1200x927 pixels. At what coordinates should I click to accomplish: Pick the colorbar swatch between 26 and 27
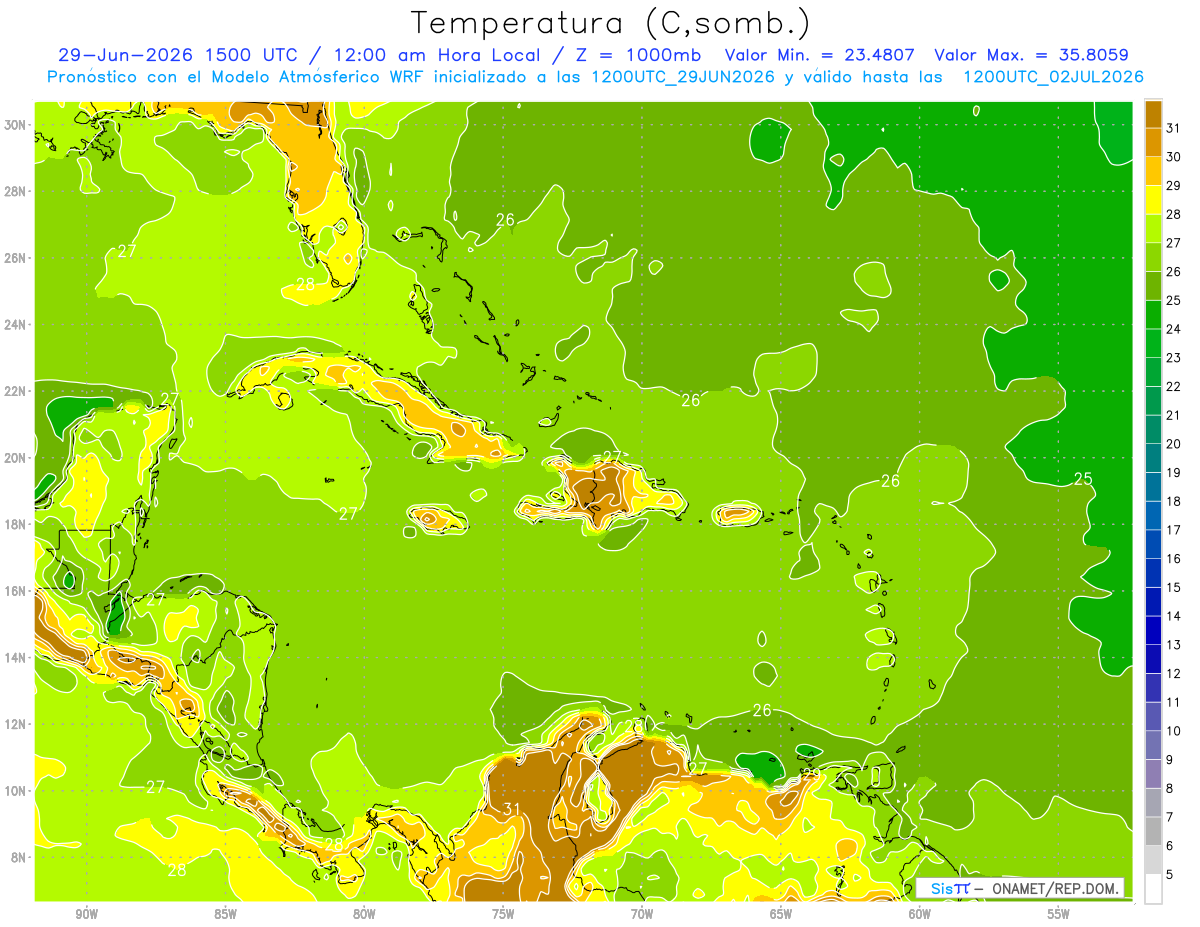coord(1153,256)
